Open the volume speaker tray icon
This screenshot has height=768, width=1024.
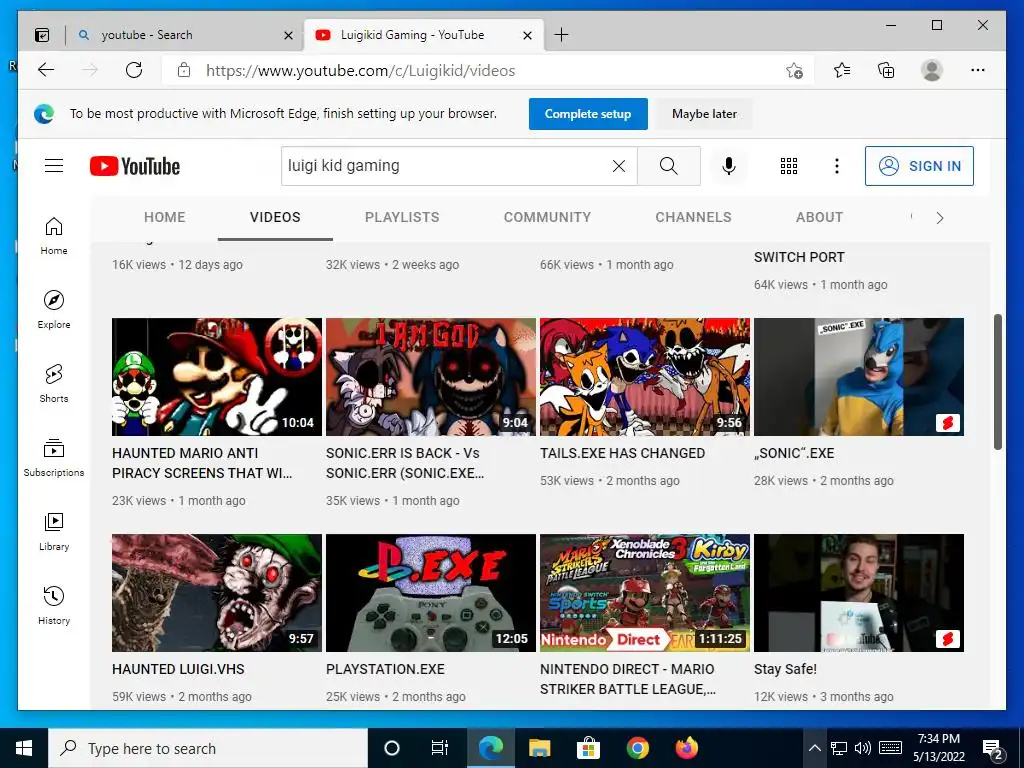863,748
